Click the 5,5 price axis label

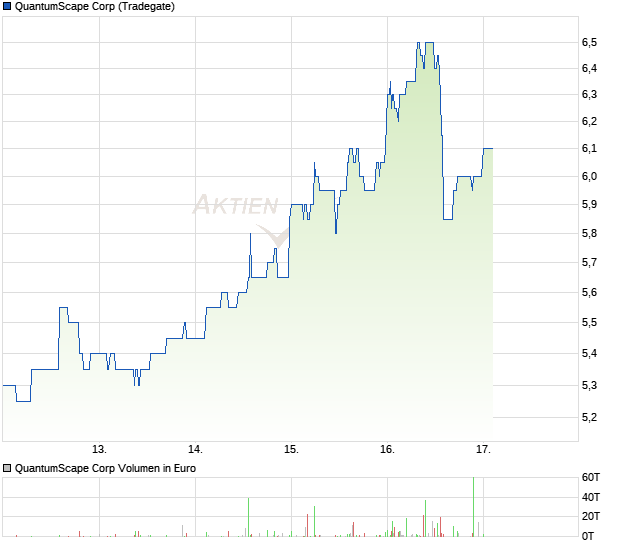pyautogui.click(x=589, y=323)
